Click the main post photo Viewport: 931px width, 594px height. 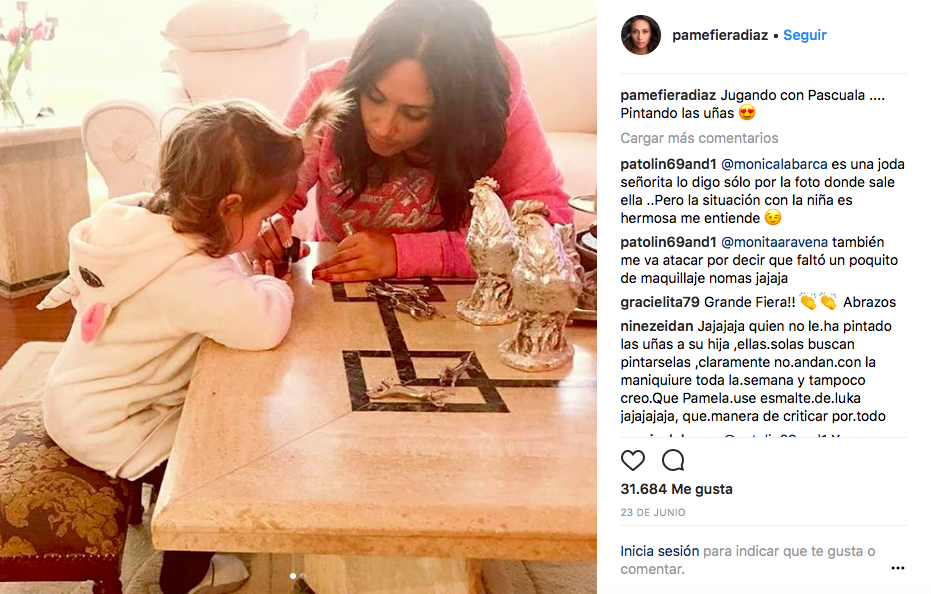pyautogui.click(x=298, y=297)
